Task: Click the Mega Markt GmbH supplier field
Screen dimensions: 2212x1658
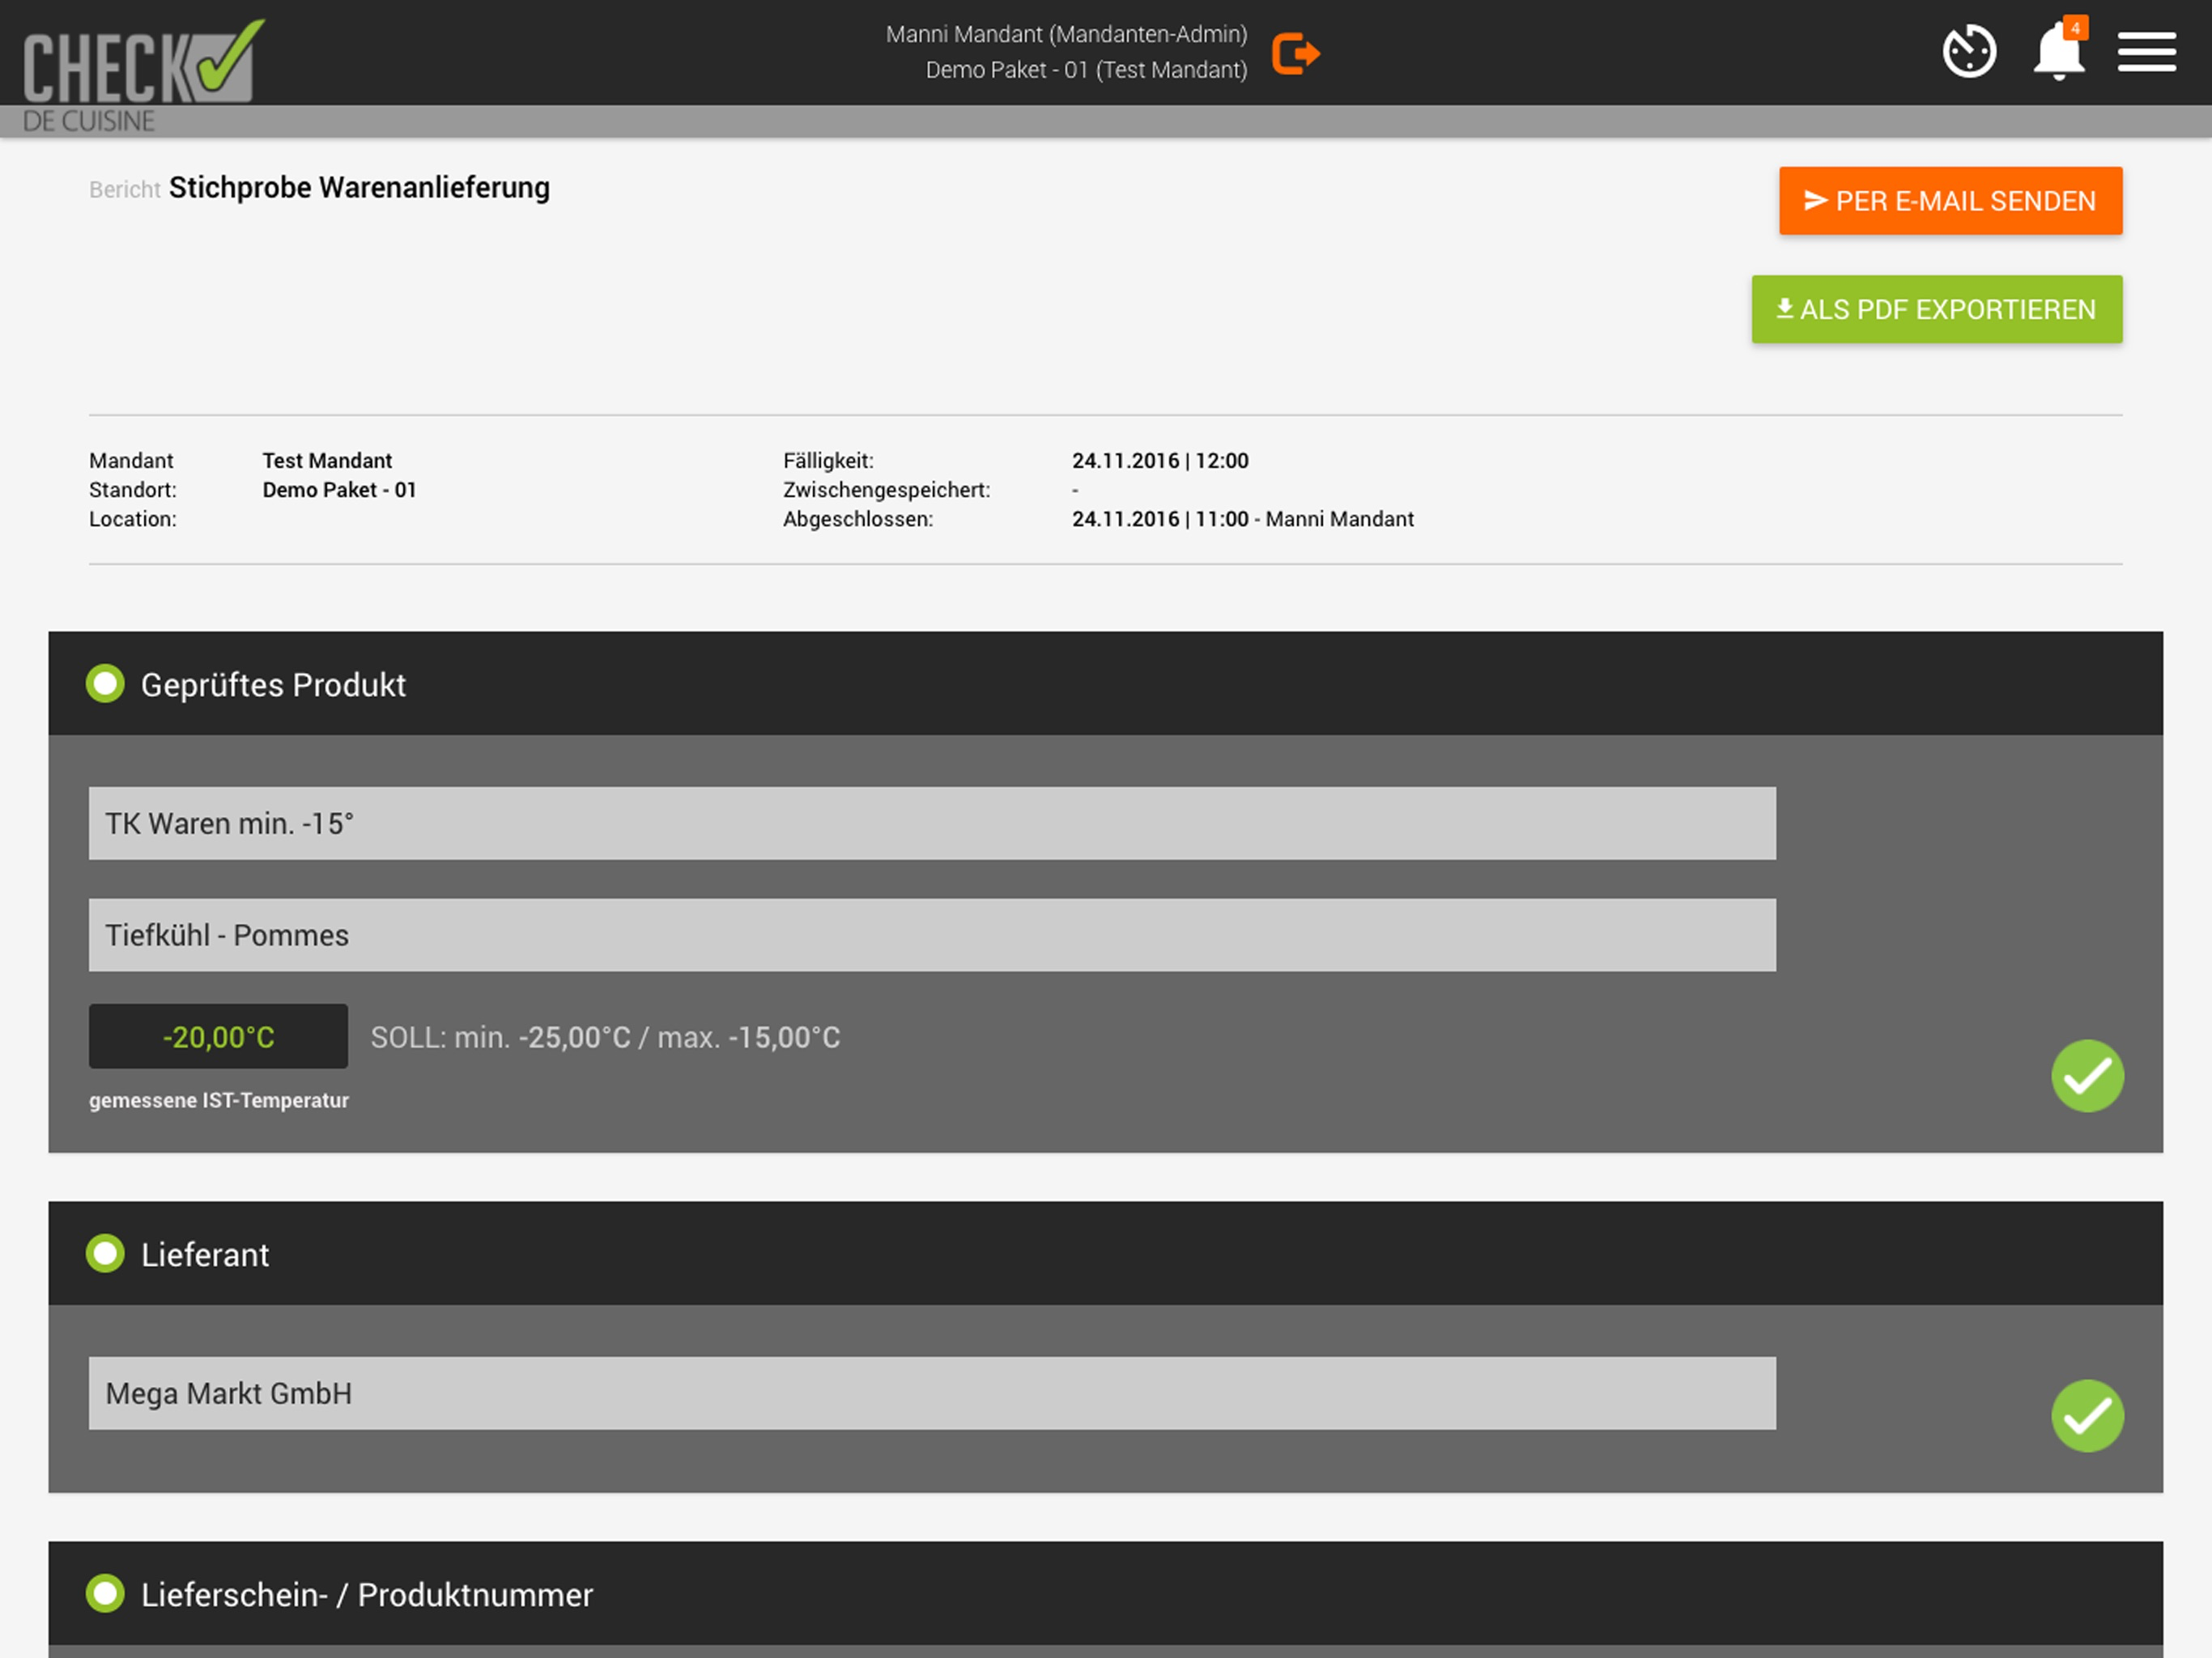Action: tap(932, 1393)
